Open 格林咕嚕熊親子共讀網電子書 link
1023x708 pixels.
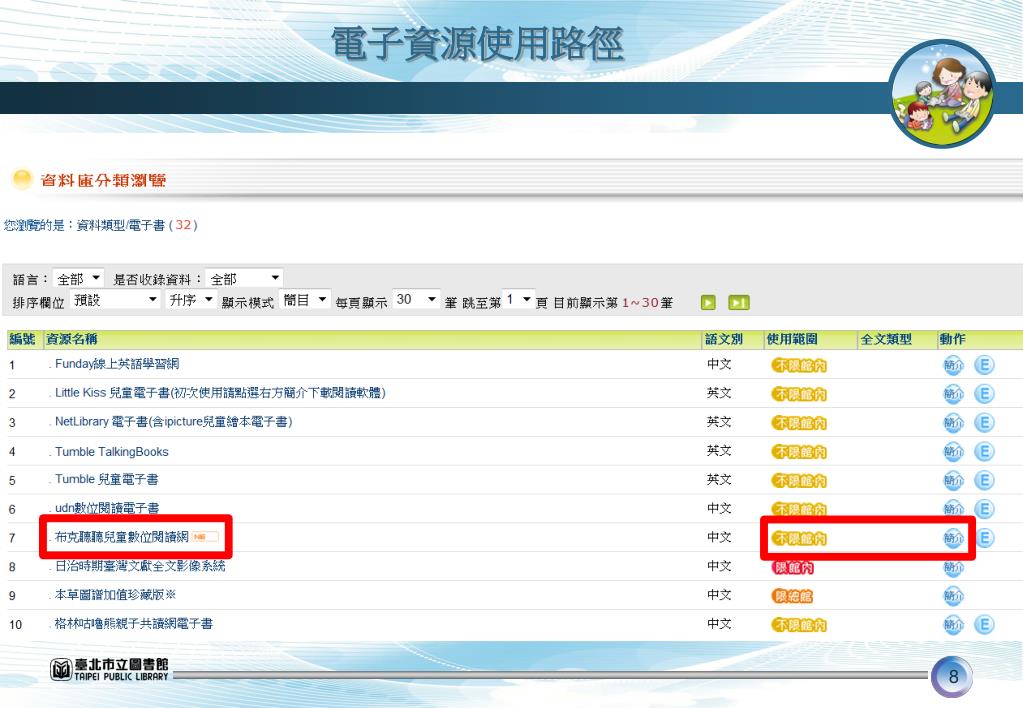click(x=134, y=624)
